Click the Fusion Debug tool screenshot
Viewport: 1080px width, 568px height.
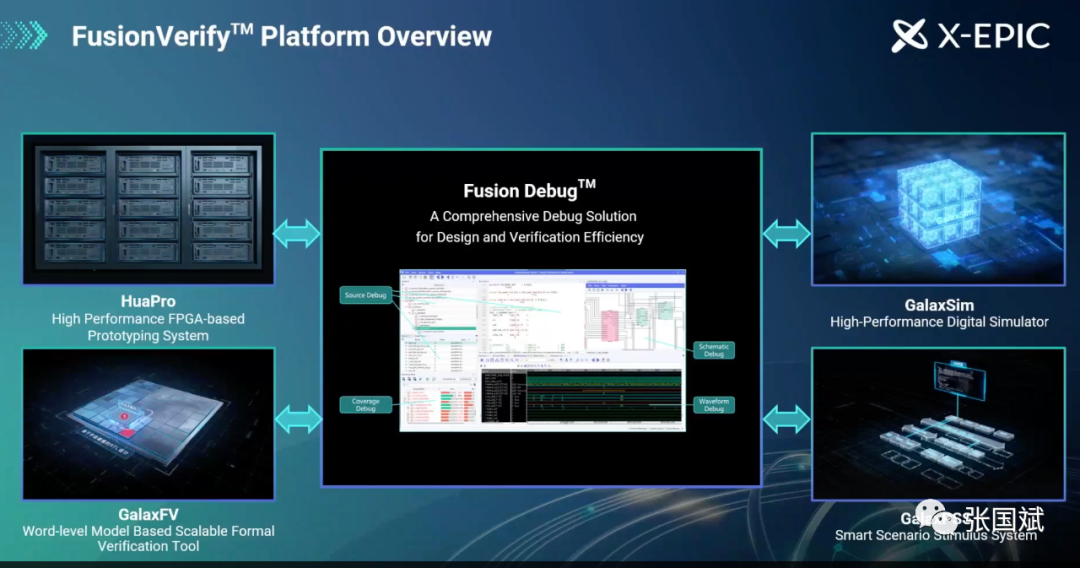[x=543, y=350]
